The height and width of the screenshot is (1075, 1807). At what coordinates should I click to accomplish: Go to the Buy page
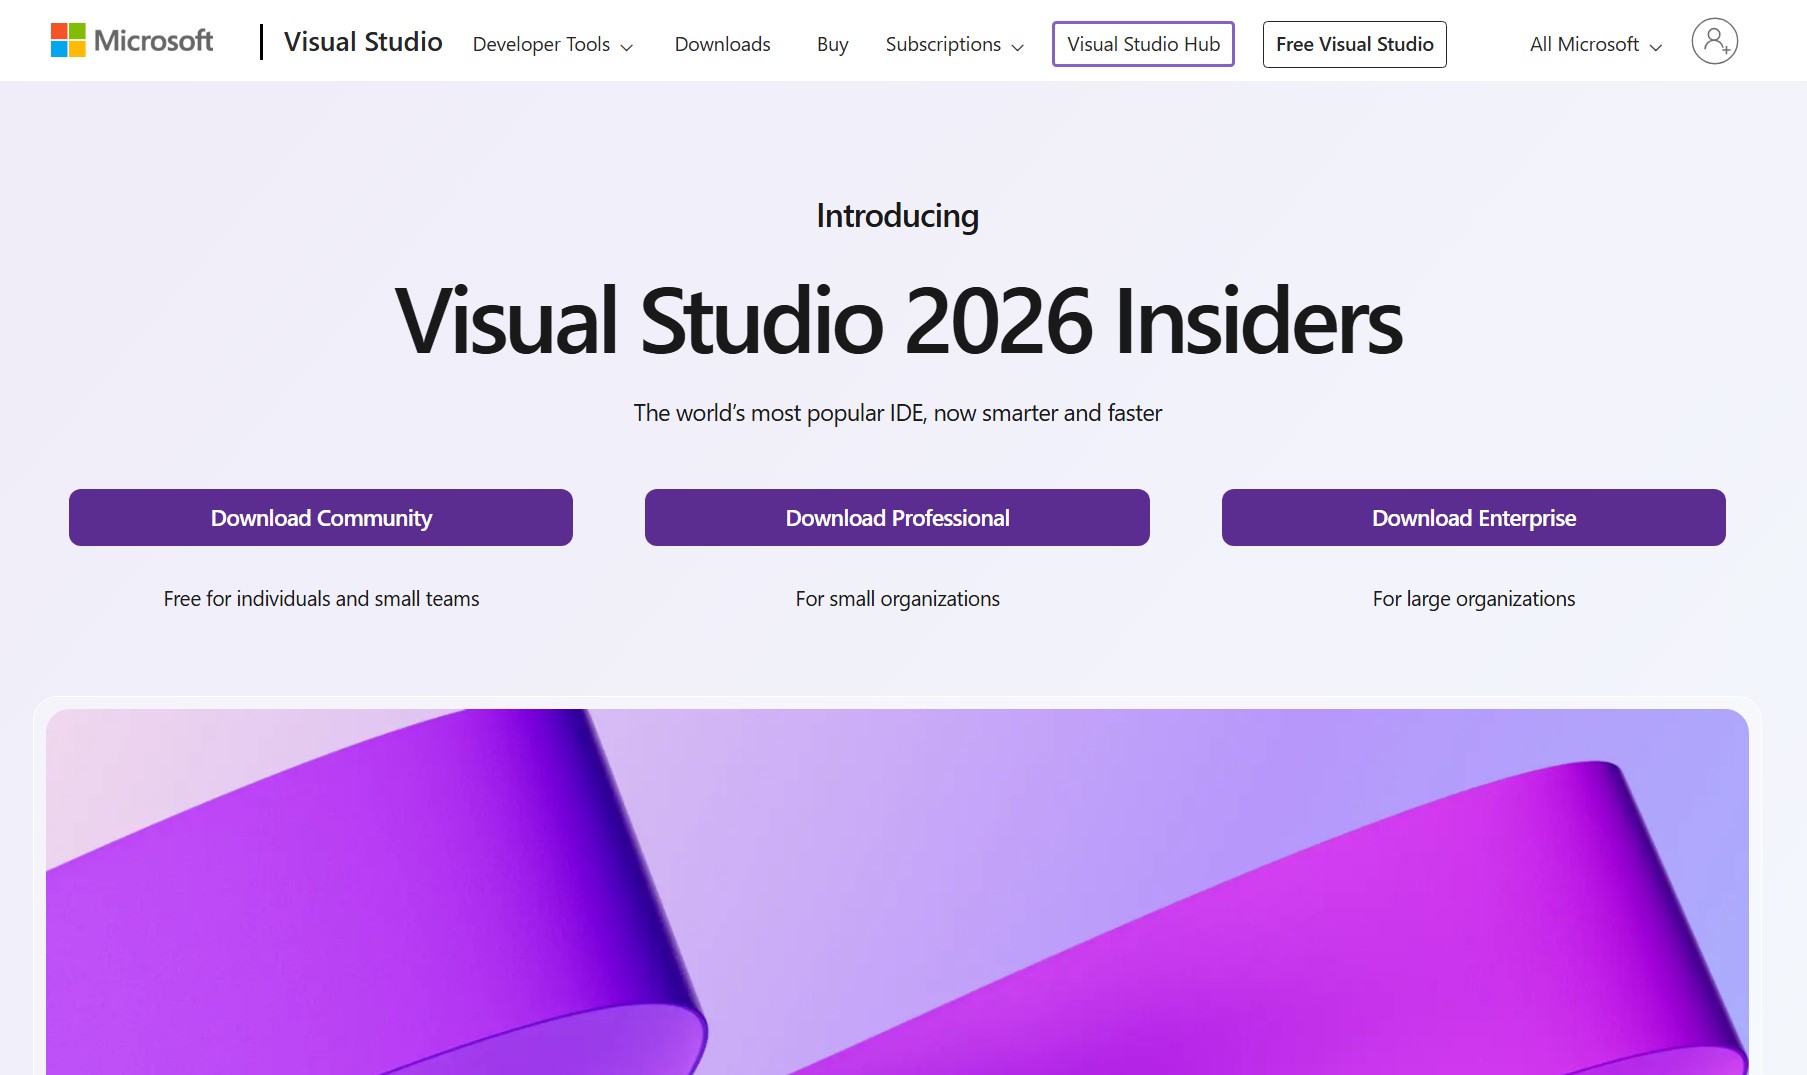pos(832,45)
